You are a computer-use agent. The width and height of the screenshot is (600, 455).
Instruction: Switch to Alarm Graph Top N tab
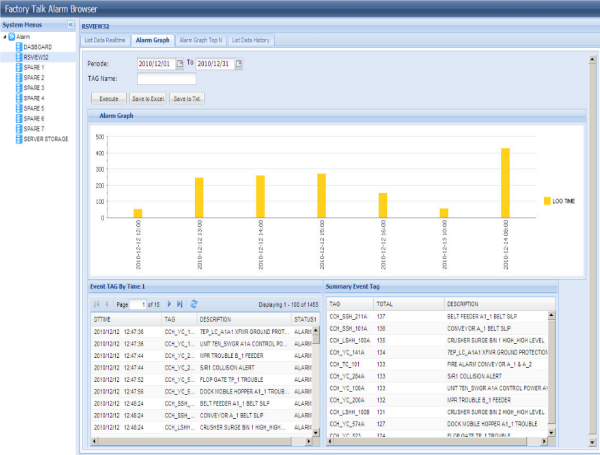[x=201, y=40]
